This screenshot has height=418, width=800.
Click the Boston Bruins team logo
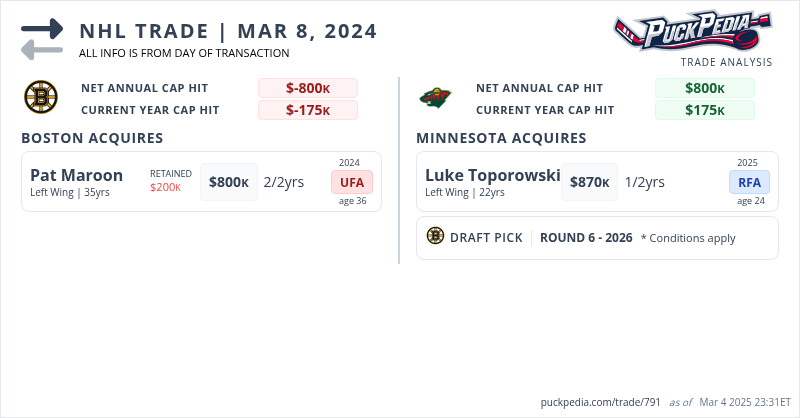[42, 98]
